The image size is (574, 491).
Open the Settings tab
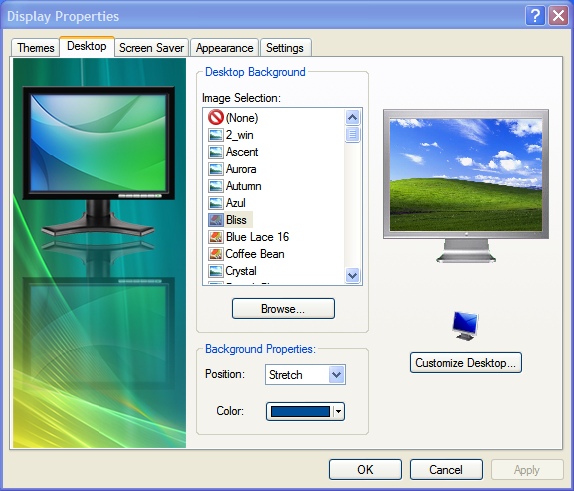[285, 48]
